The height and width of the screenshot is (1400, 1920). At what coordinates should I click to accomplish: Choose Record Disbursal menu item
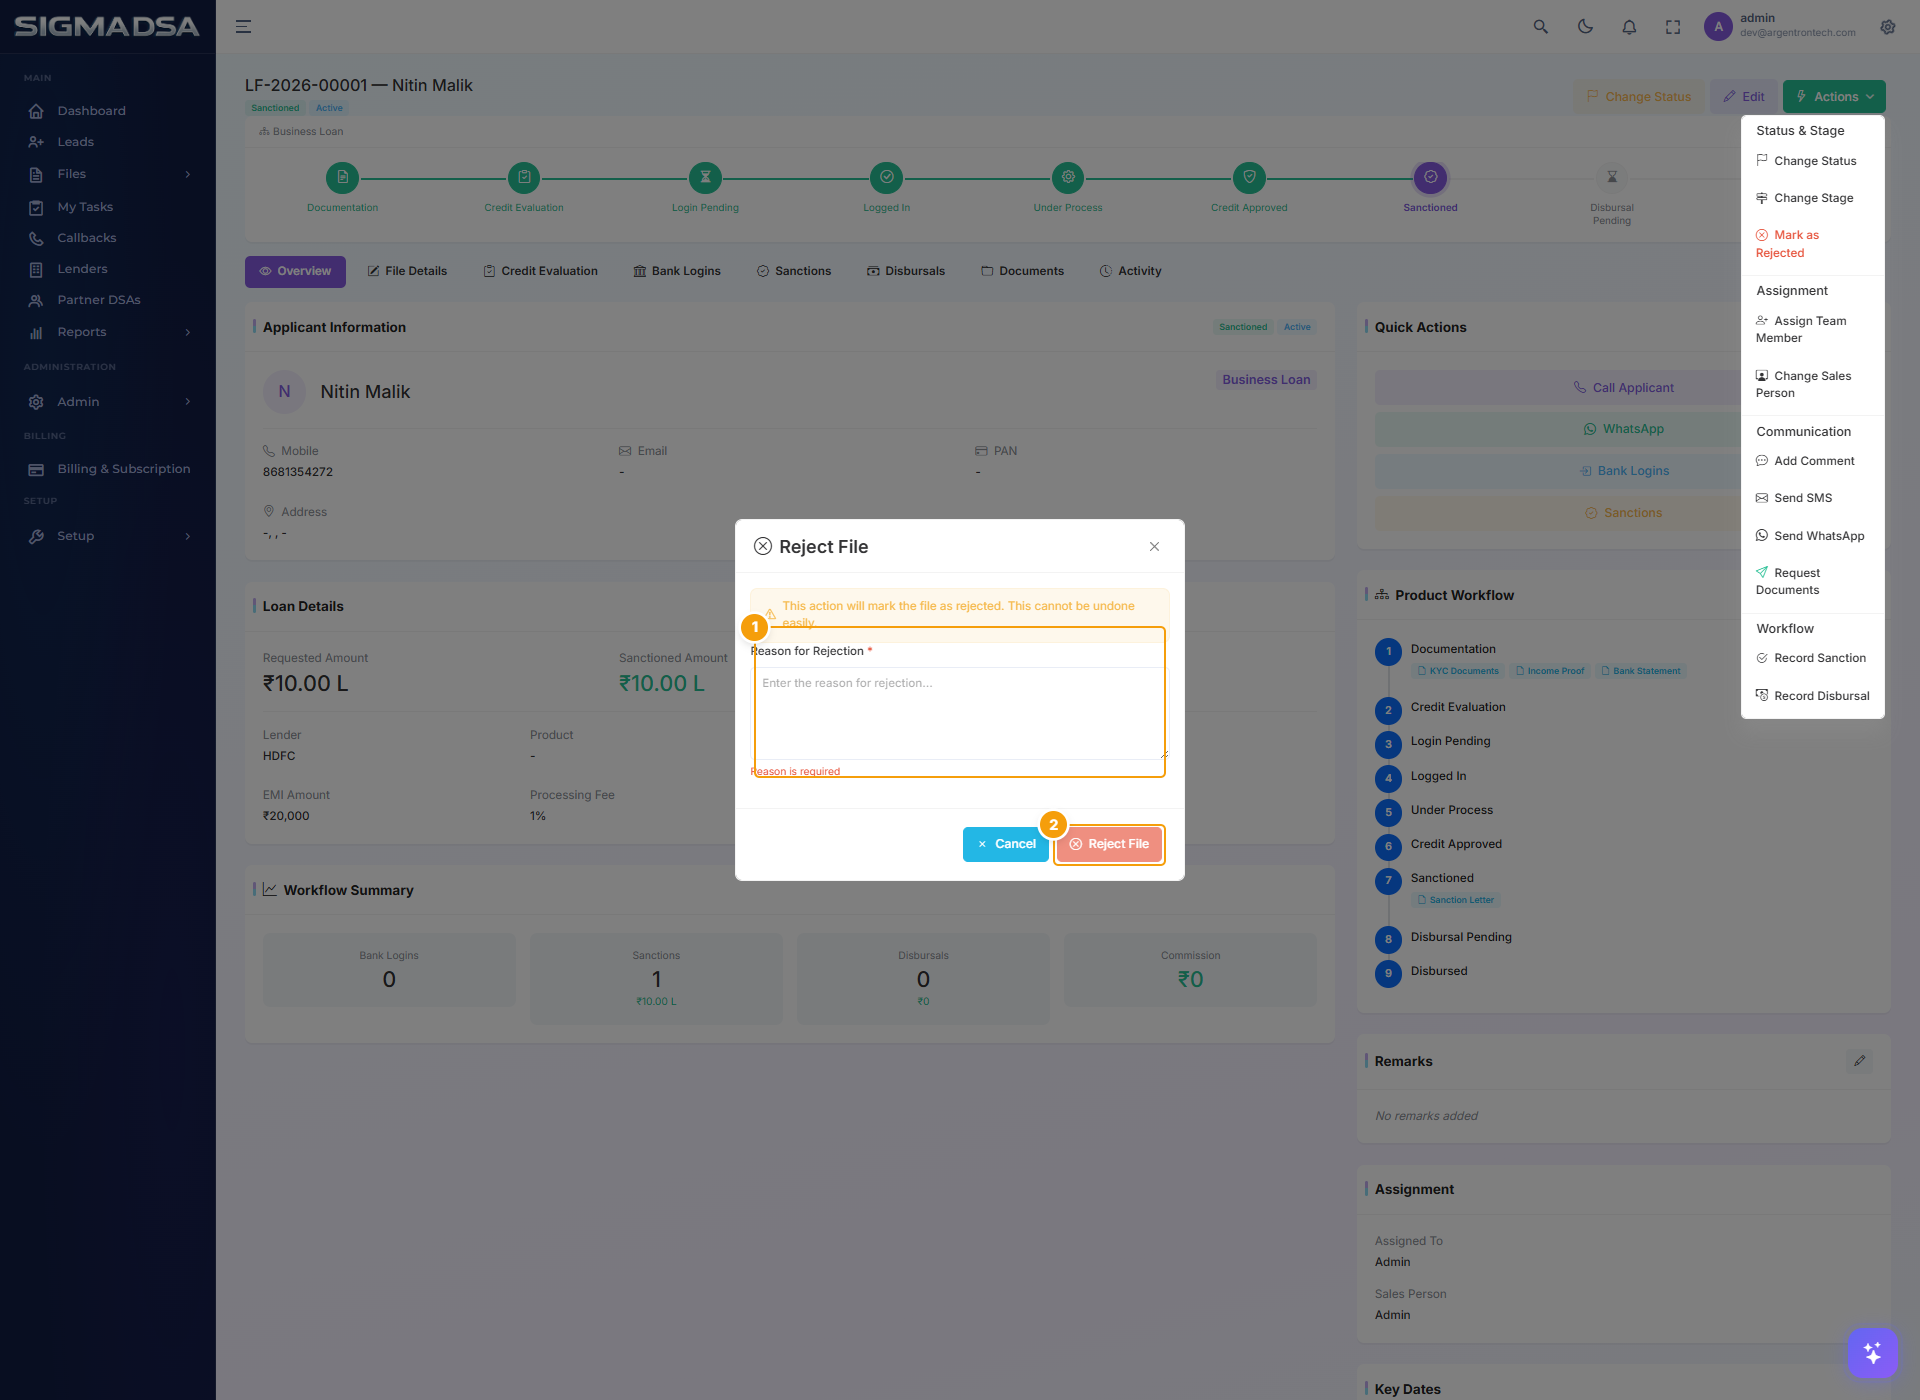(1812, 696)
